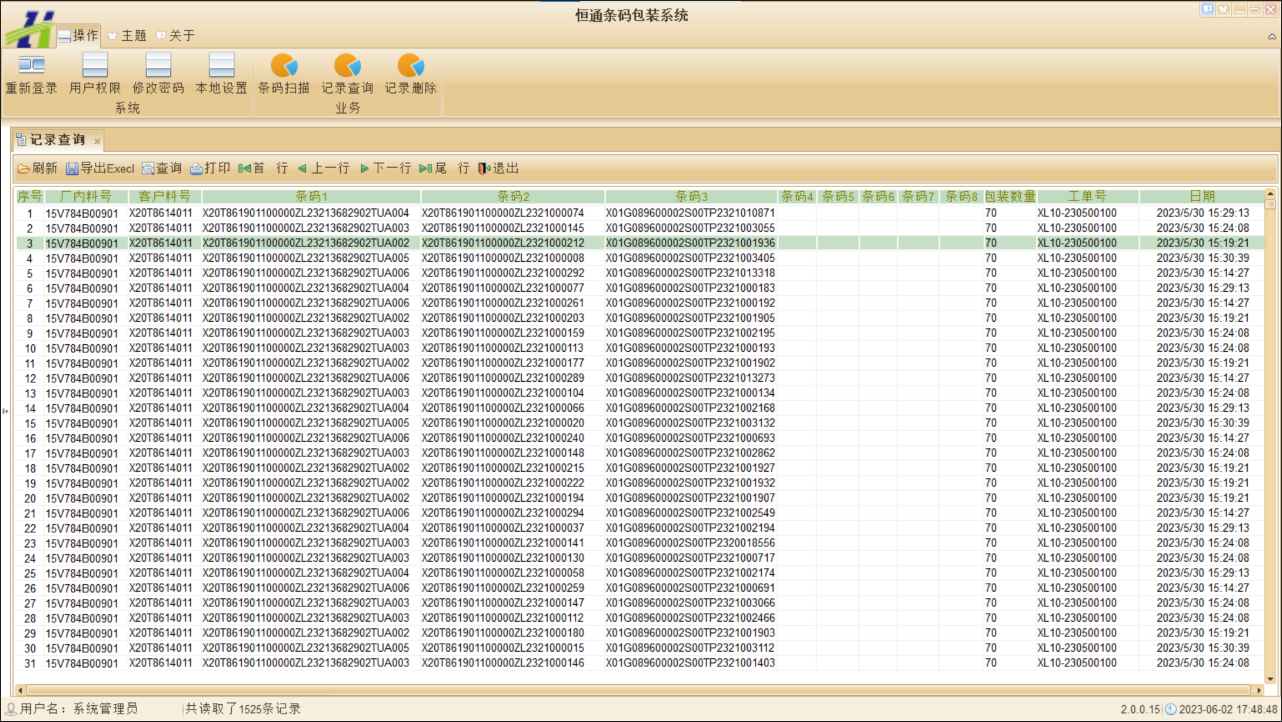The image size is (1282, 722).
Task: Close the 记录查询 tab
Action: tap(97, 141)
